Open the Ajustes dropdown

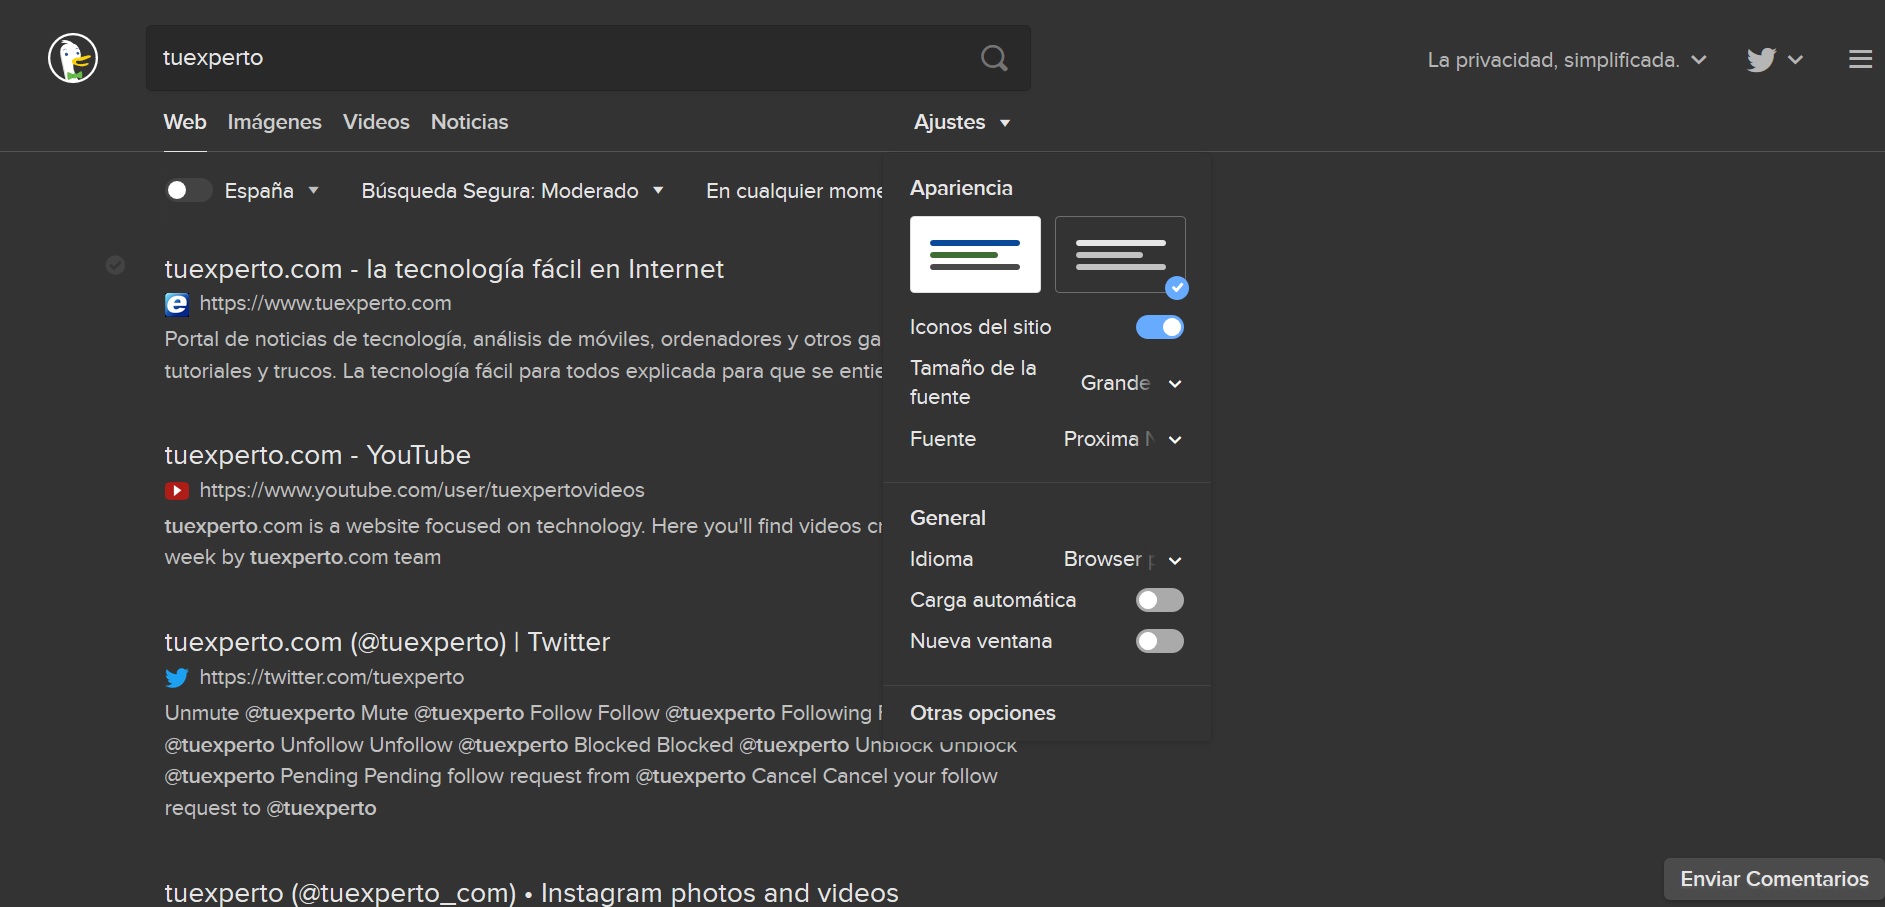pos(962,122)
